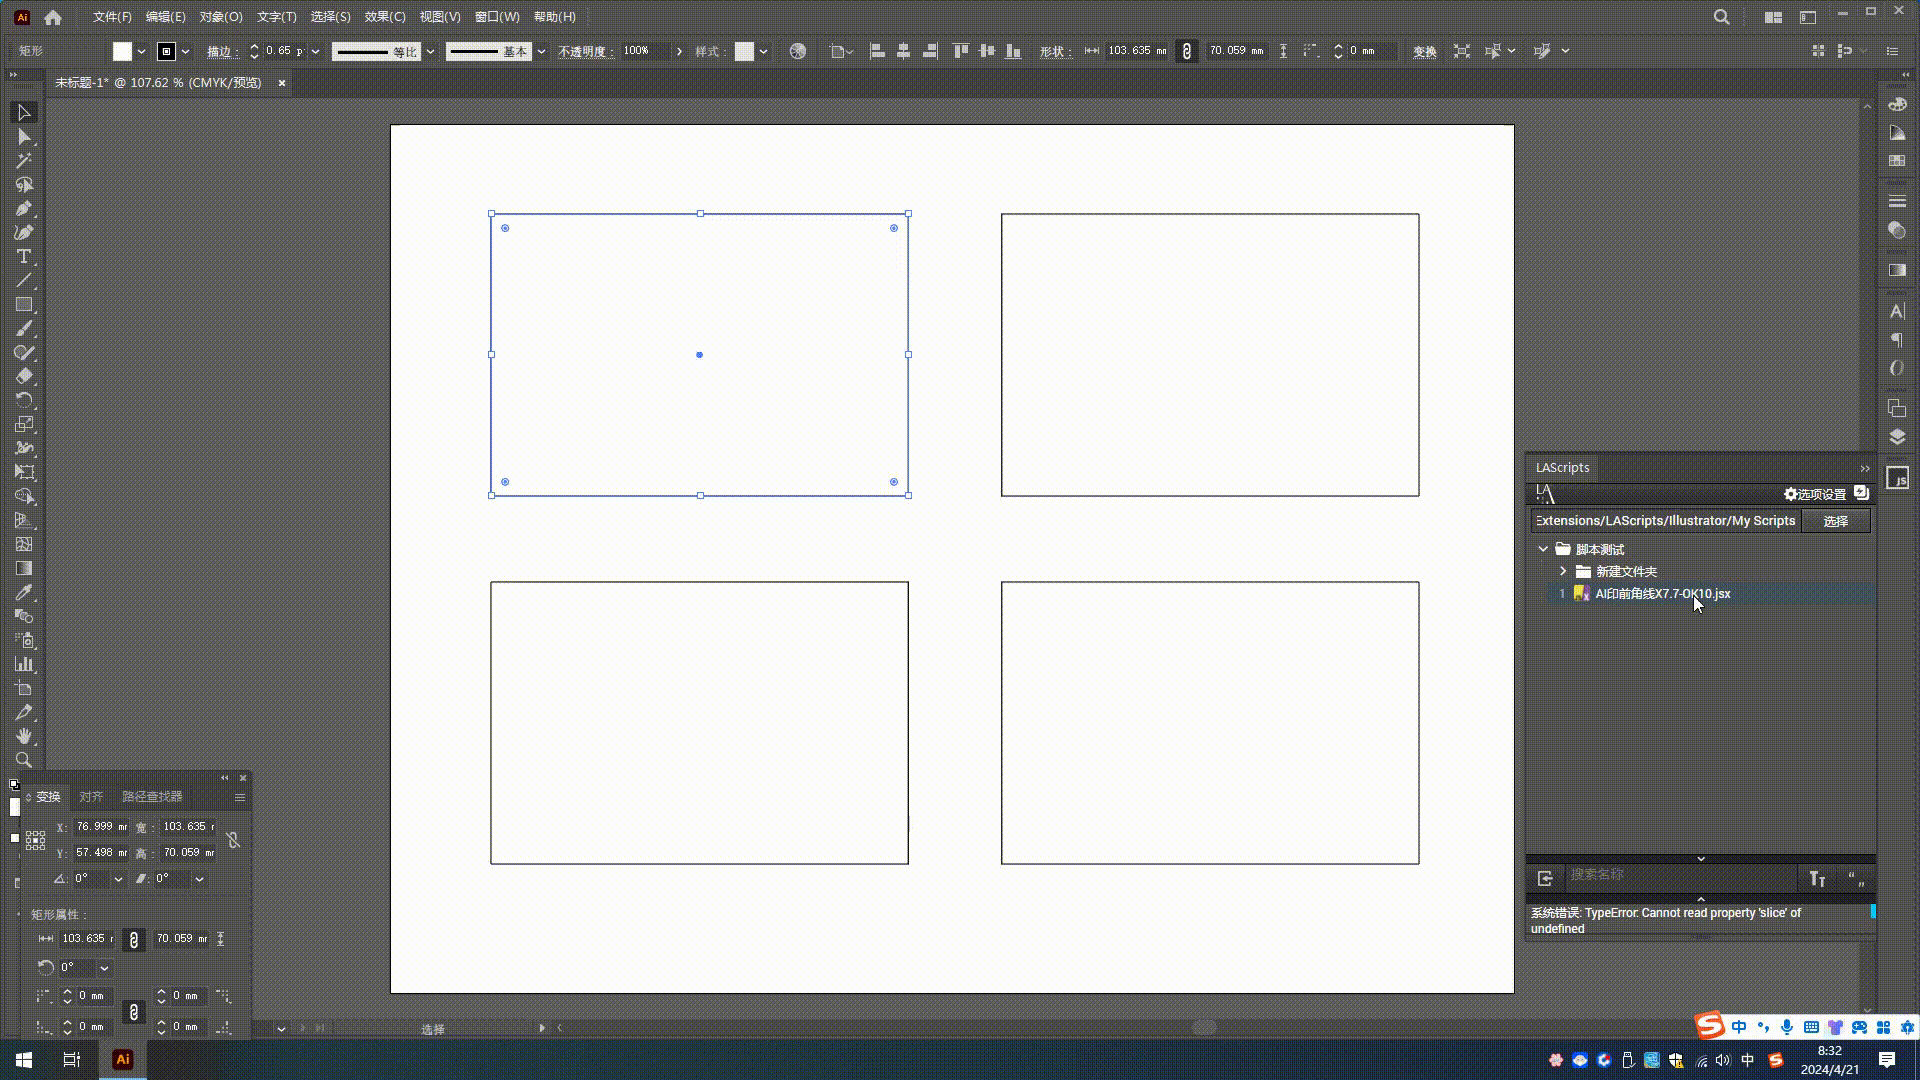Collapse the 脚本测试 folder

click(1543, 549)
